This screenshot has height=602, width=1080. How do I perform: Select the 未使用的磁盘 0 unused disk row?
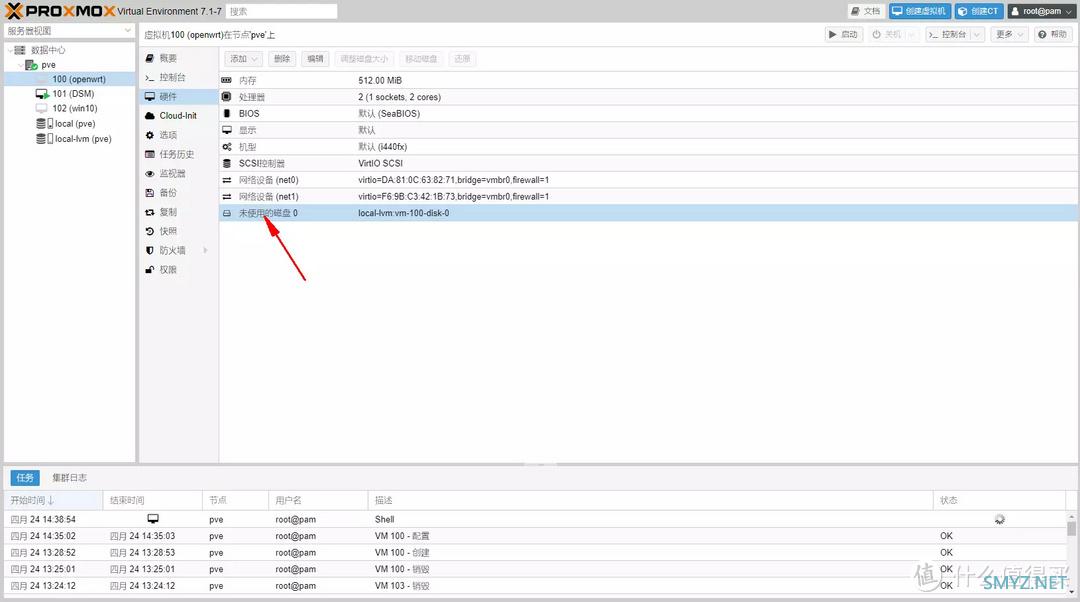tap(649, 213)
